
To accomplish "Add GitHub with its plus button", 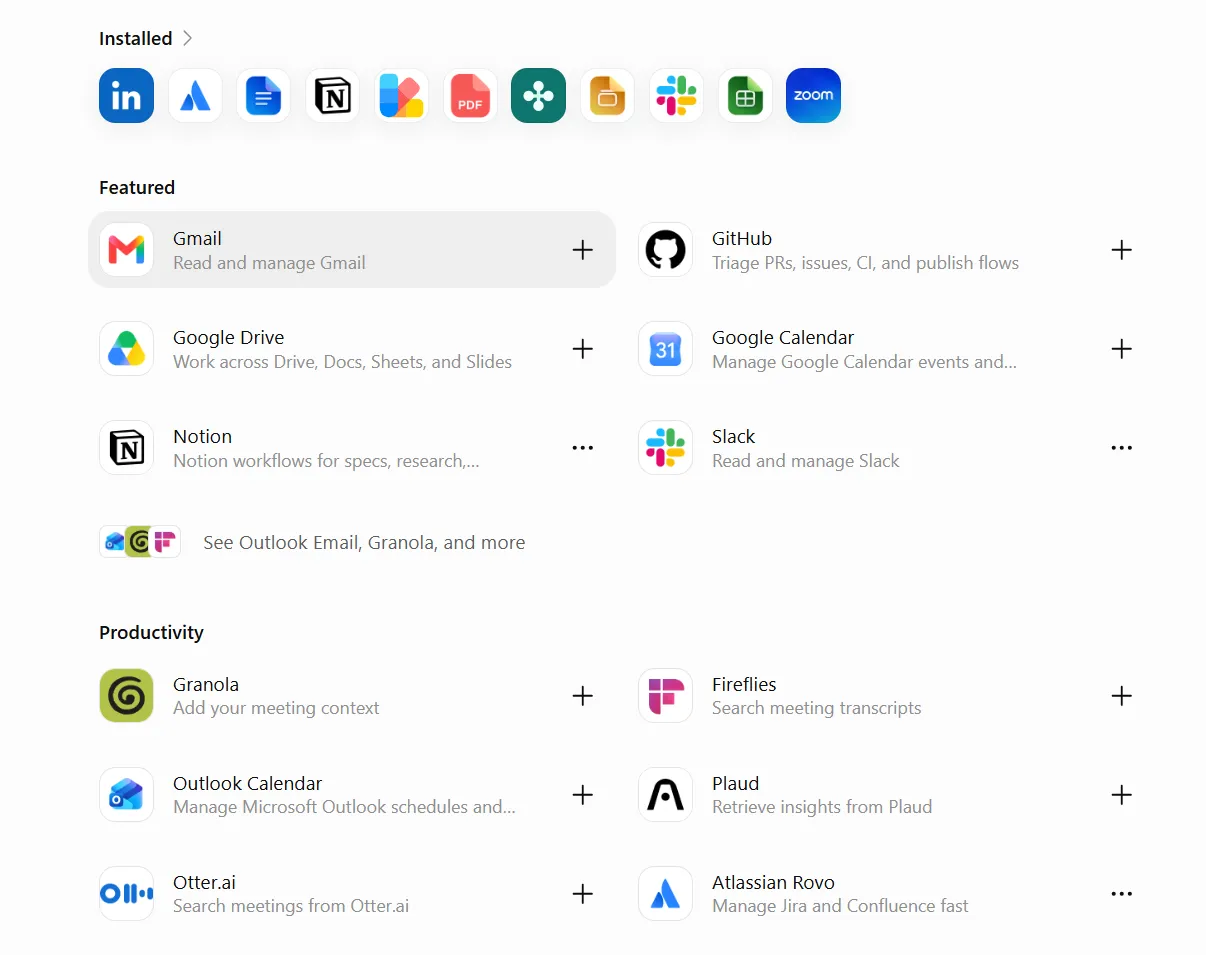I will point(1122,250).
